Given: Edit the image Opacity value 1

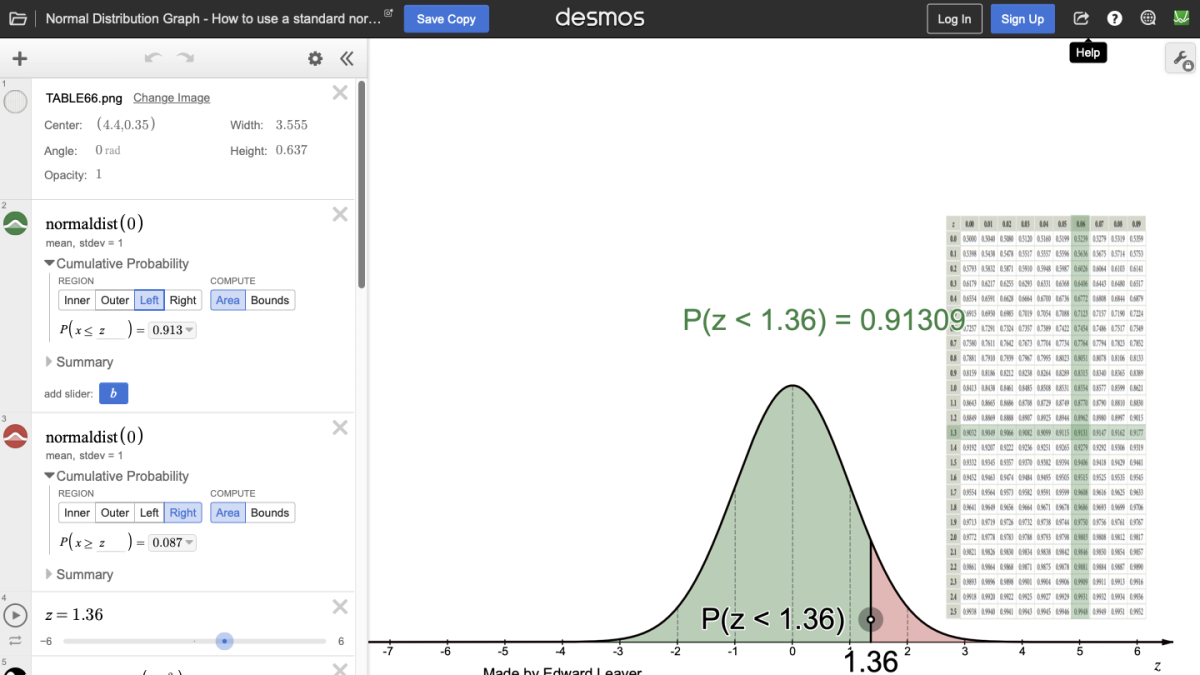Looking at the screenshot, I should [x=98, y=175].
